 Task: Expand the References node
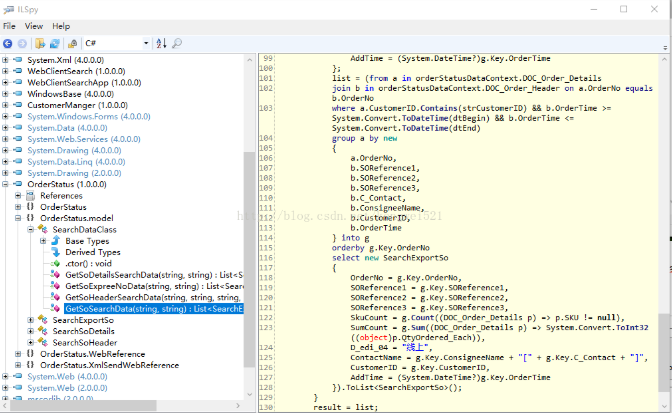click(18, 195)
